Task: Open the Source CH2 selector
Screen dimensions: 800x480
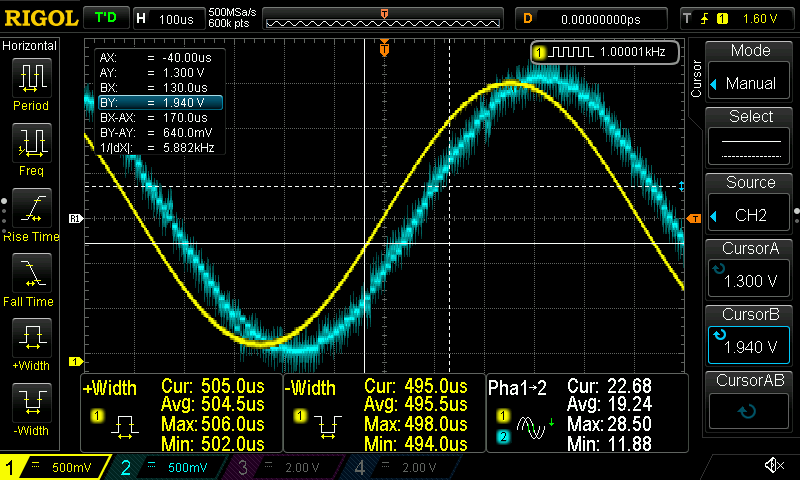Action: pos(750,203)
